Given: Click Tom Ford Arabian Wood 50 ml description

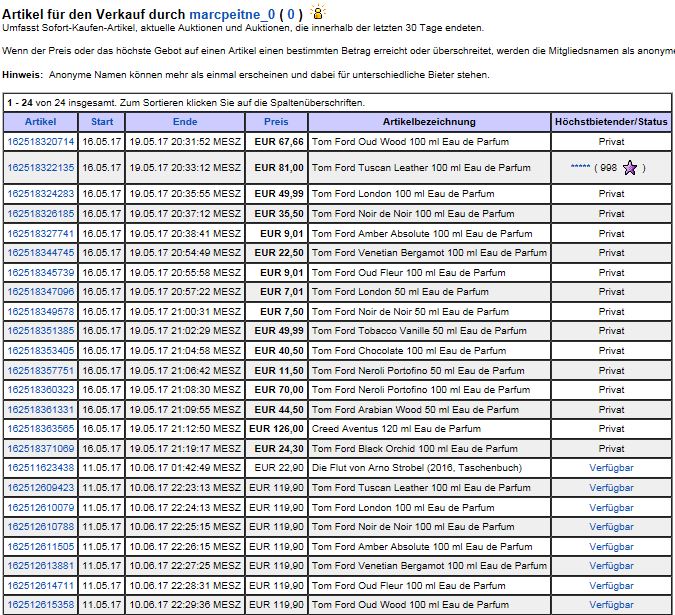Looking at the screenshot, I should 415,410.
